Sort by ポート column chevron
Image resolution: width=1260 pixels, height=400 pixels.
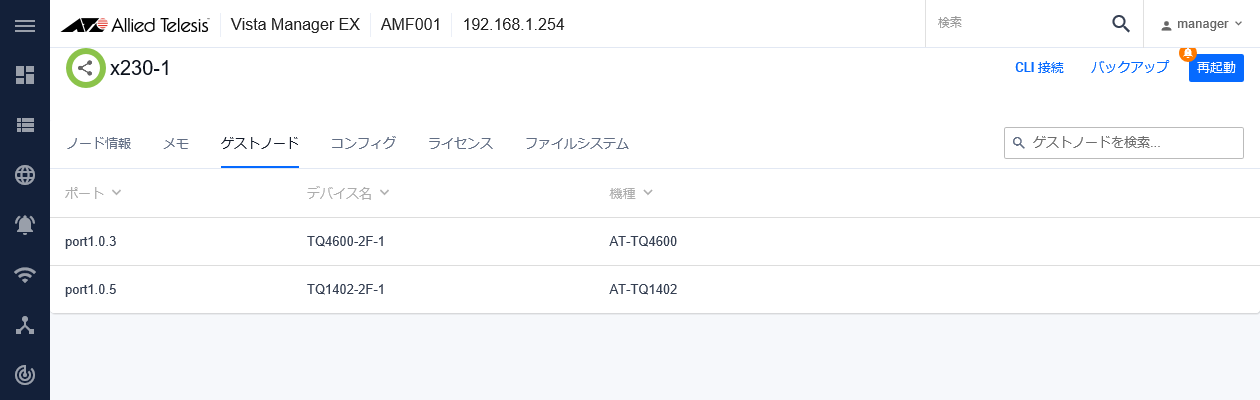click(116, 193)
